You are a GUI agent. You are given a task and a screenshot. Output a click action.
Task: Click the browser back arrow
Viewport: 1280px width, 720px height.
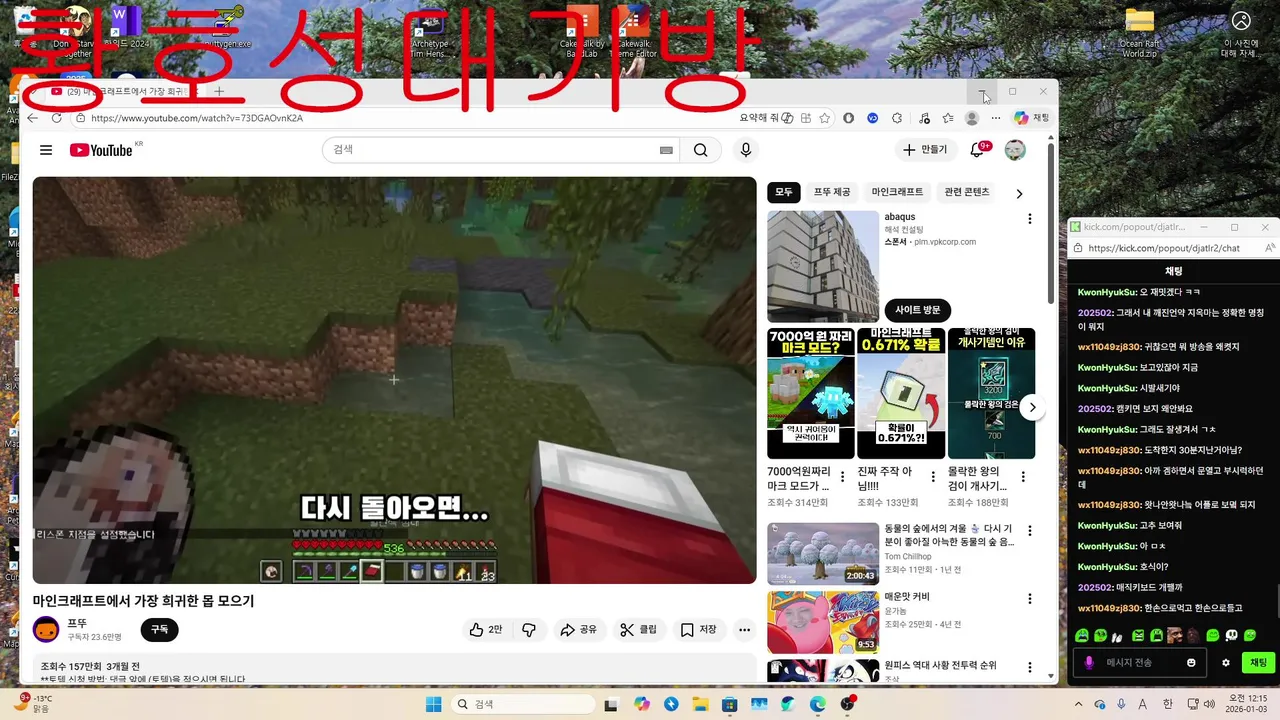[x=32, y=118]
